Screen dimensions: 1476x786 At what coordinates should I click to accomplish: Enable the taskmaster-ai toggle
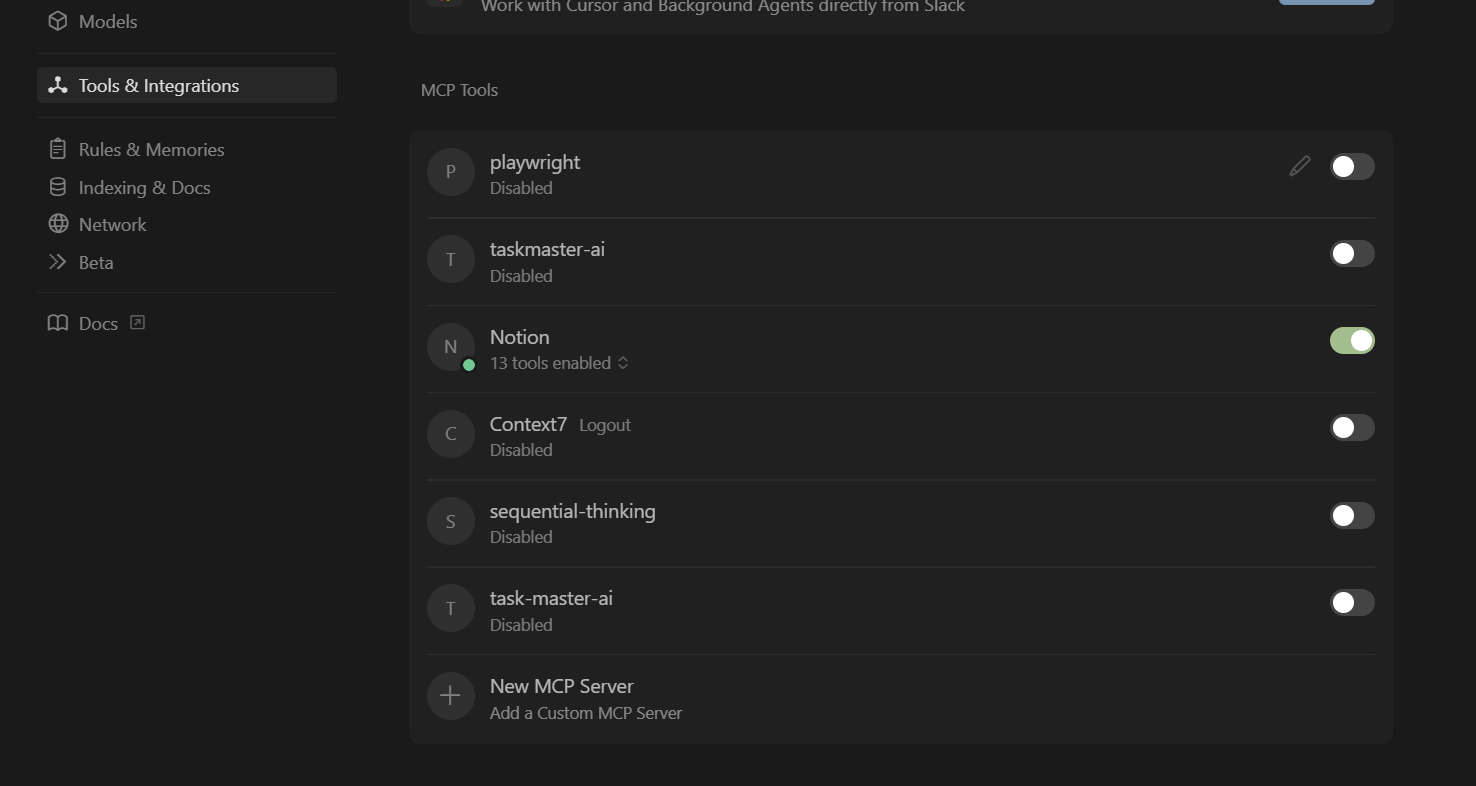click(1352, 254)
